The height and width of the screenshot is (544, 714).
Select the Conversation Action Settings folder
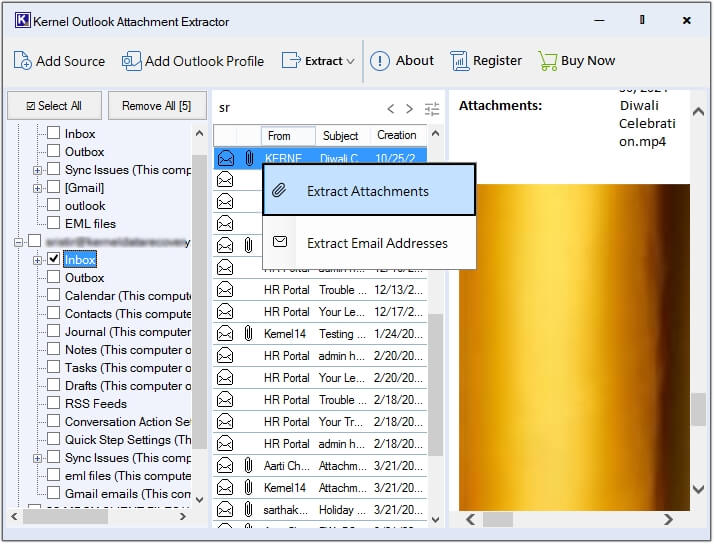click(128, 422)
